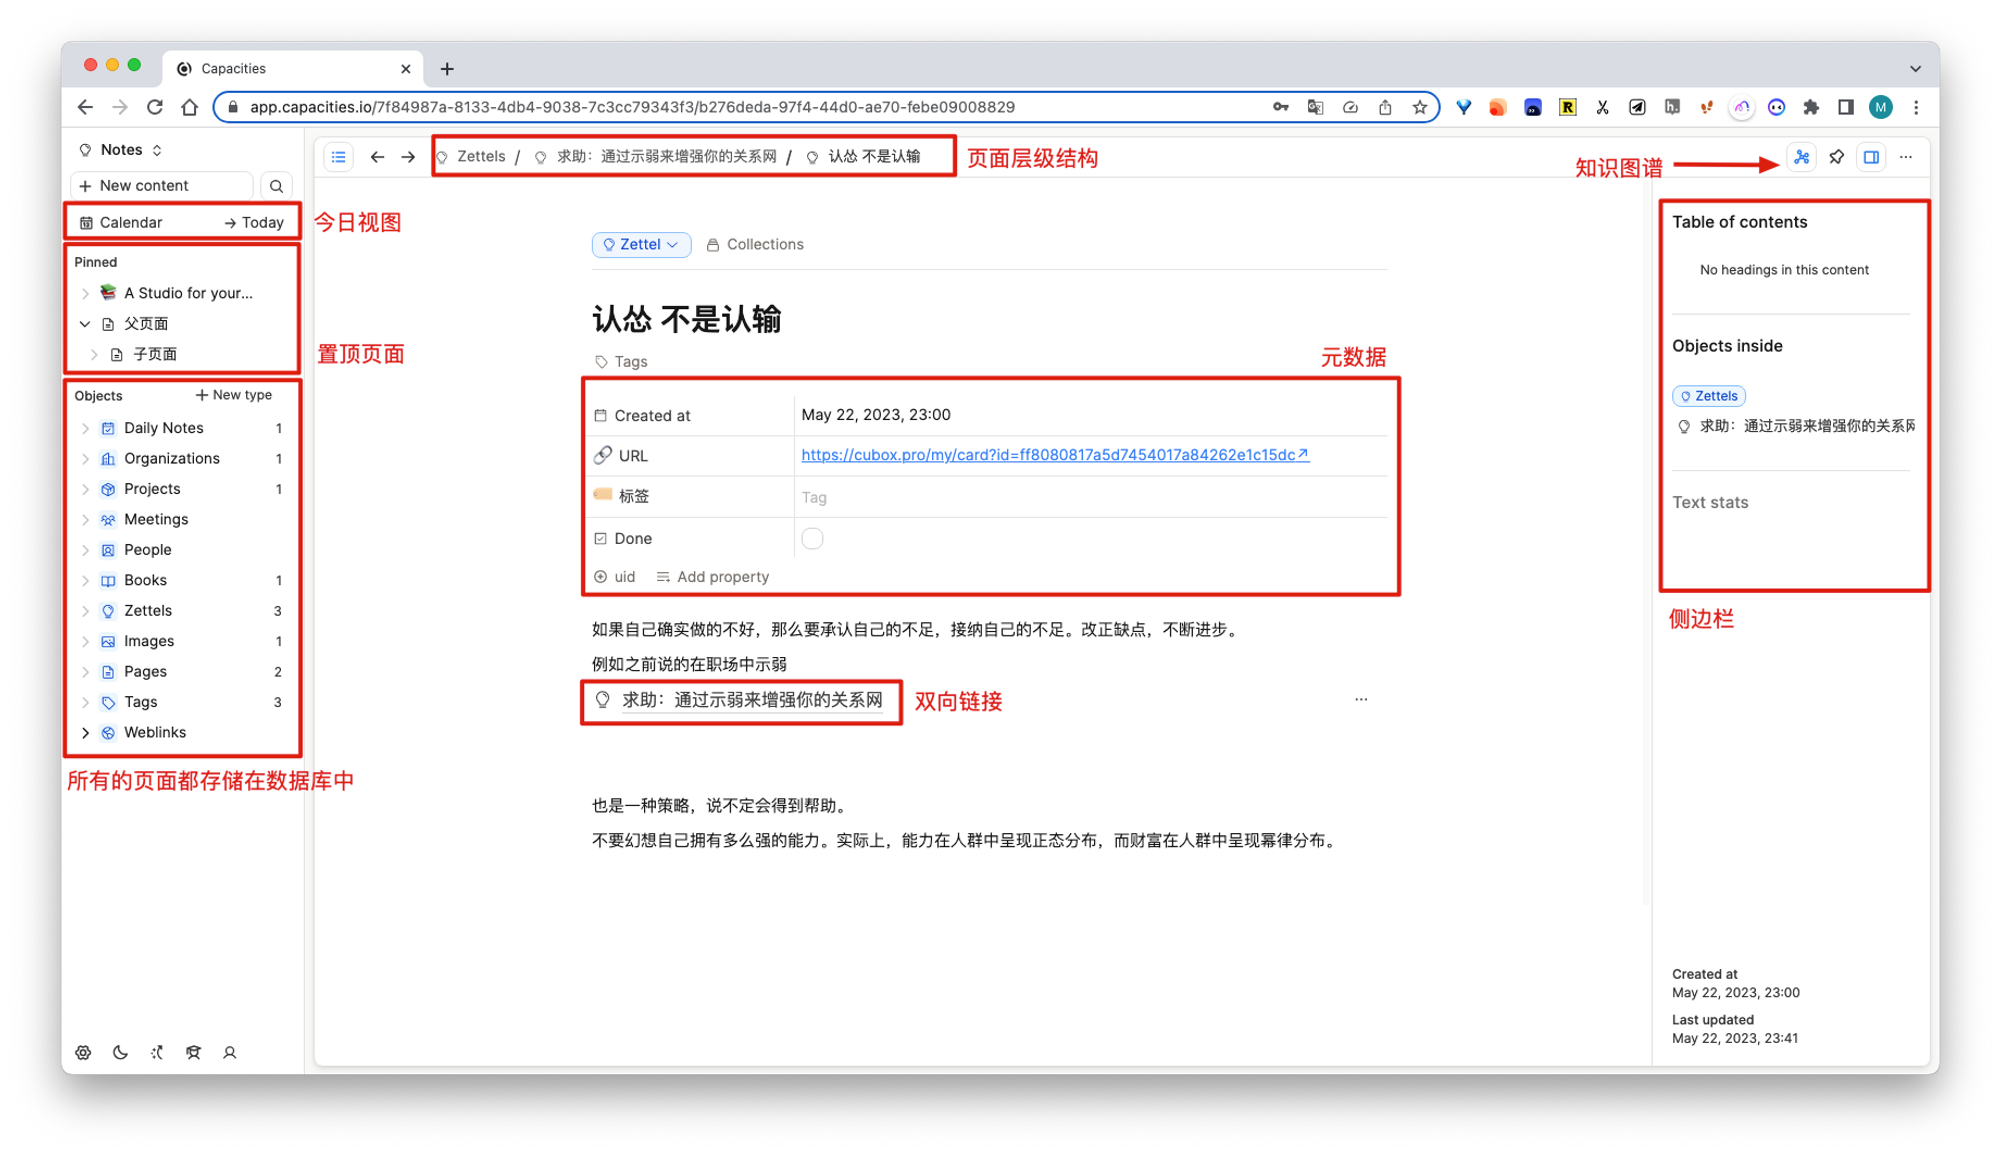Open the knowledge graph view icon

coord(1801,157)
